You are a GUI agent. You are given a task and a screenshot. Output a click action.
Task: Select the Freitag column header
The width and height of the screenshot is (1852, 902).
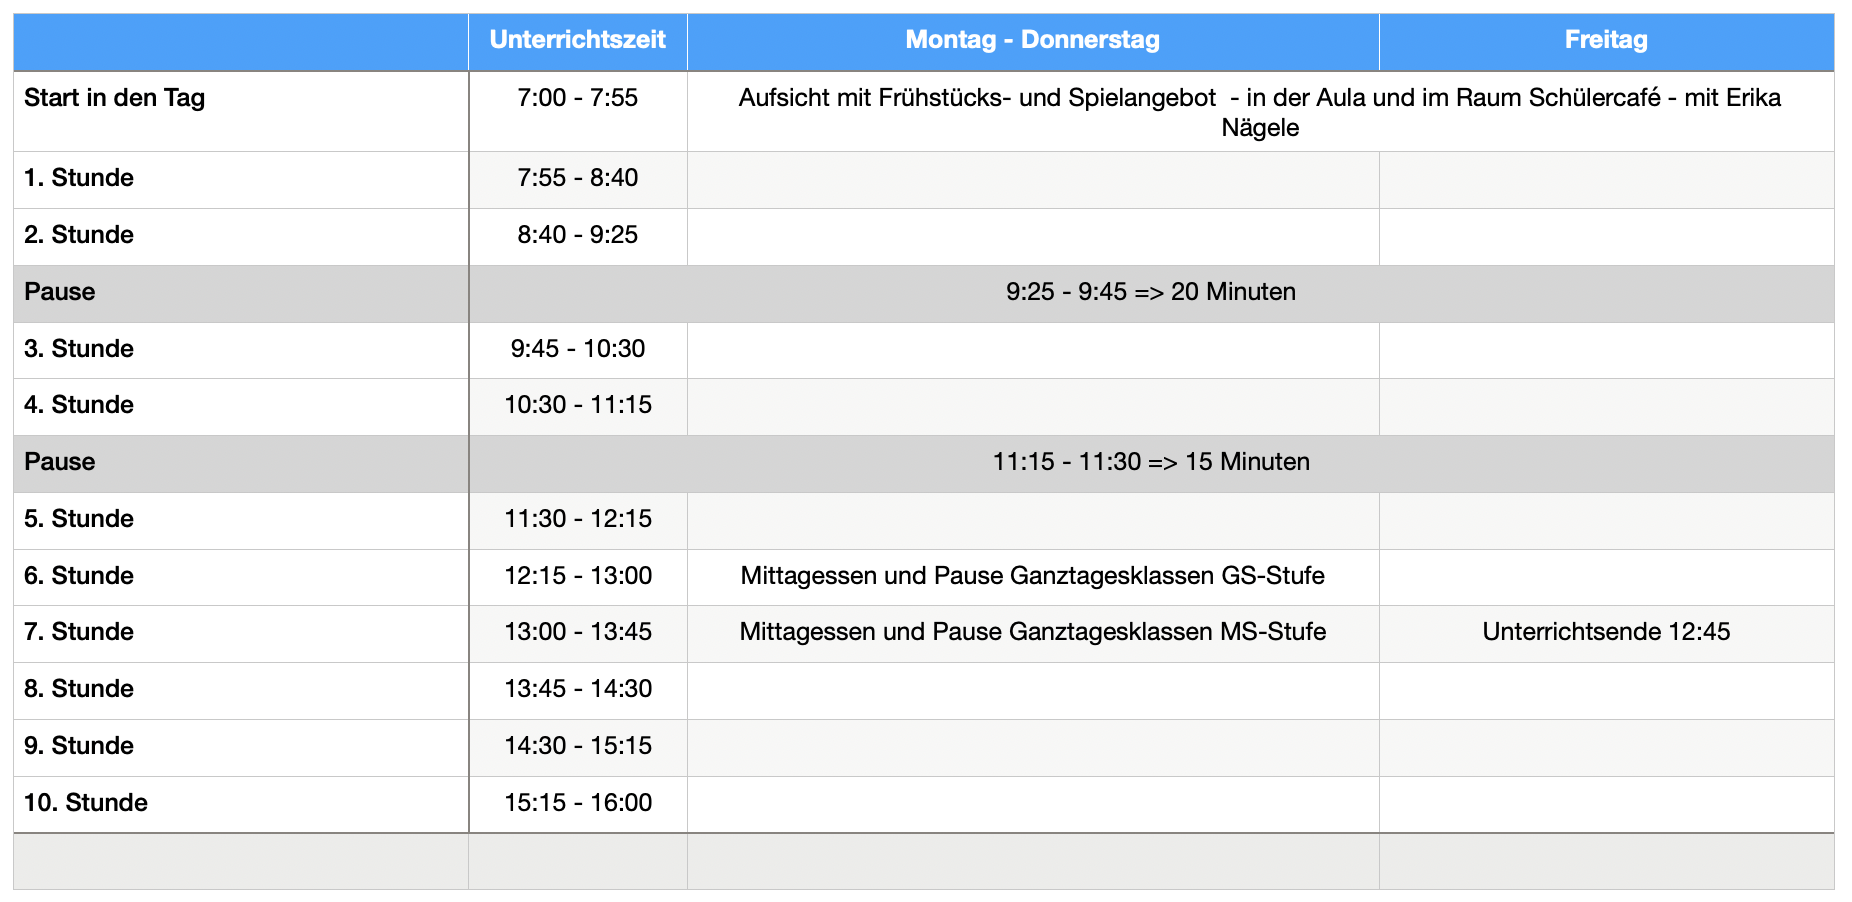tap(1606, 41)
